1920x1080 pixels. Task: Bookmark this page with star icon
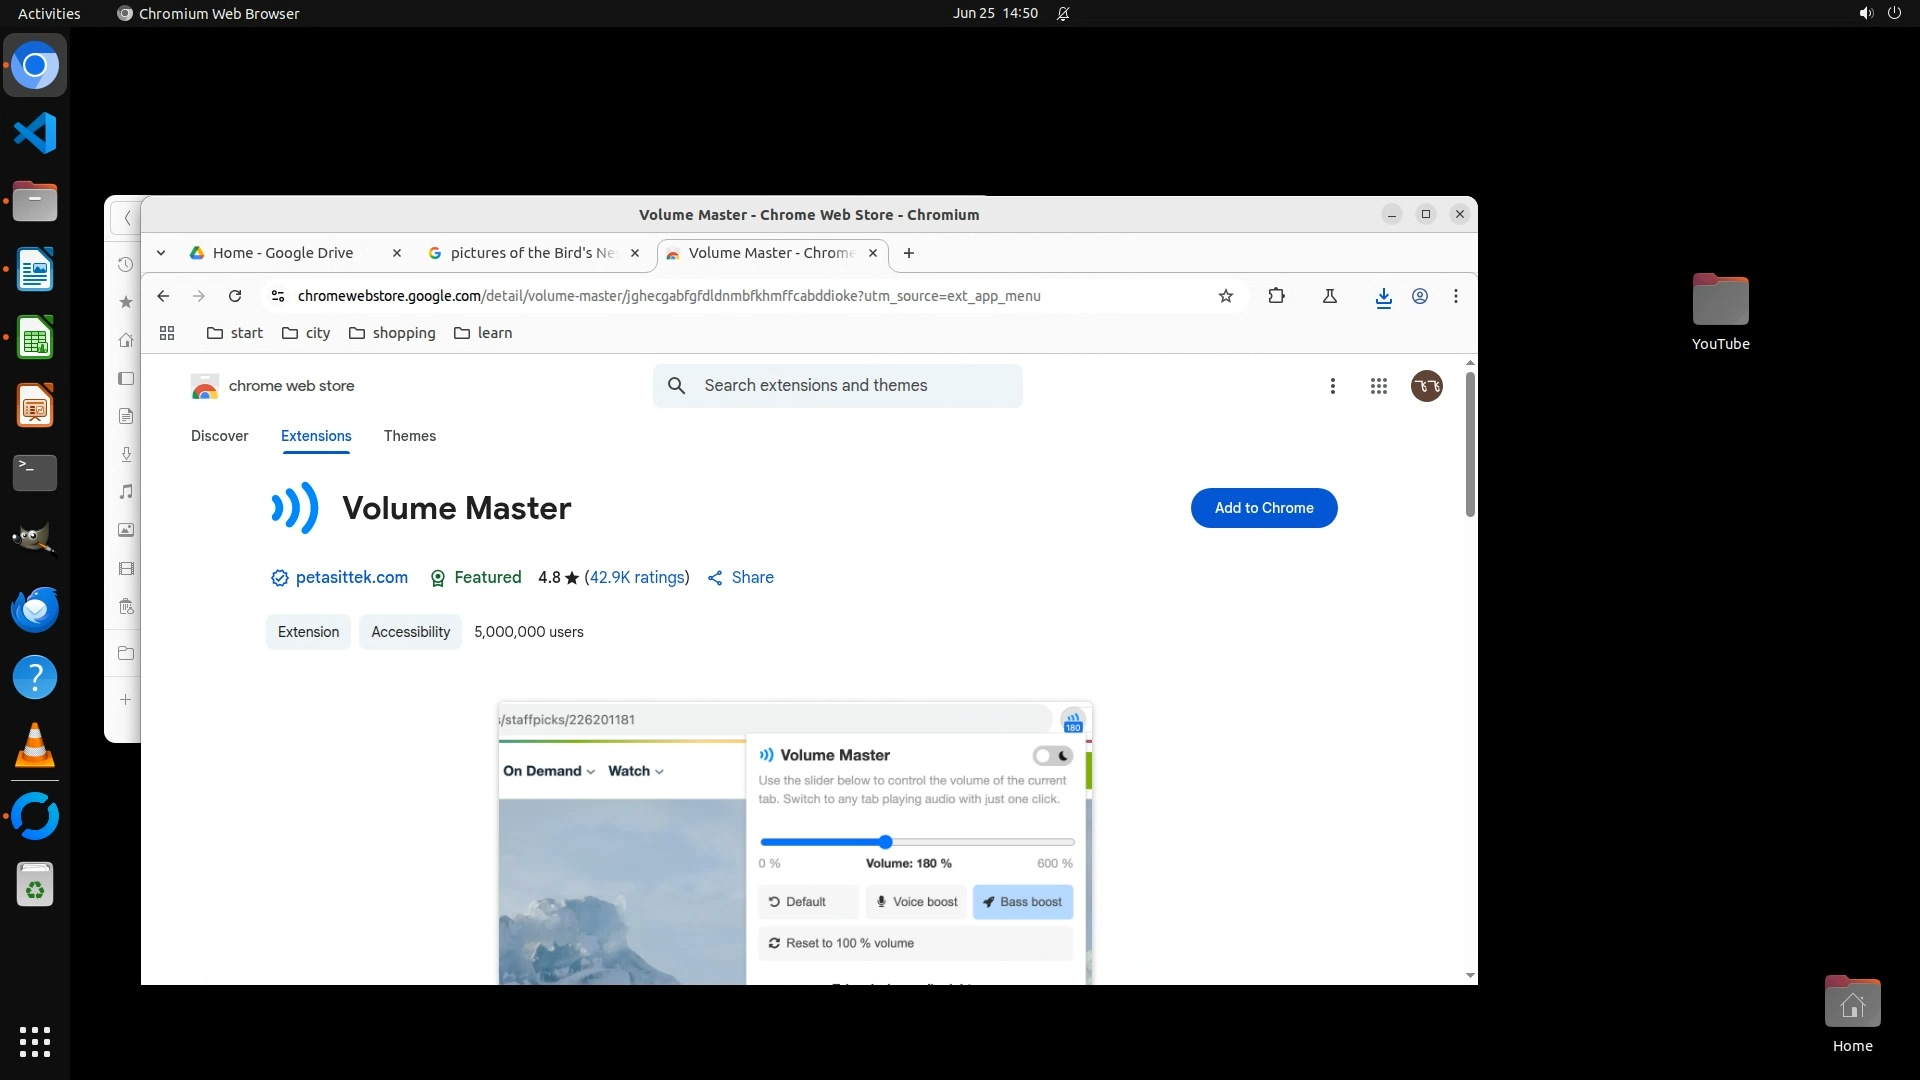click(x=1226, y=296)
